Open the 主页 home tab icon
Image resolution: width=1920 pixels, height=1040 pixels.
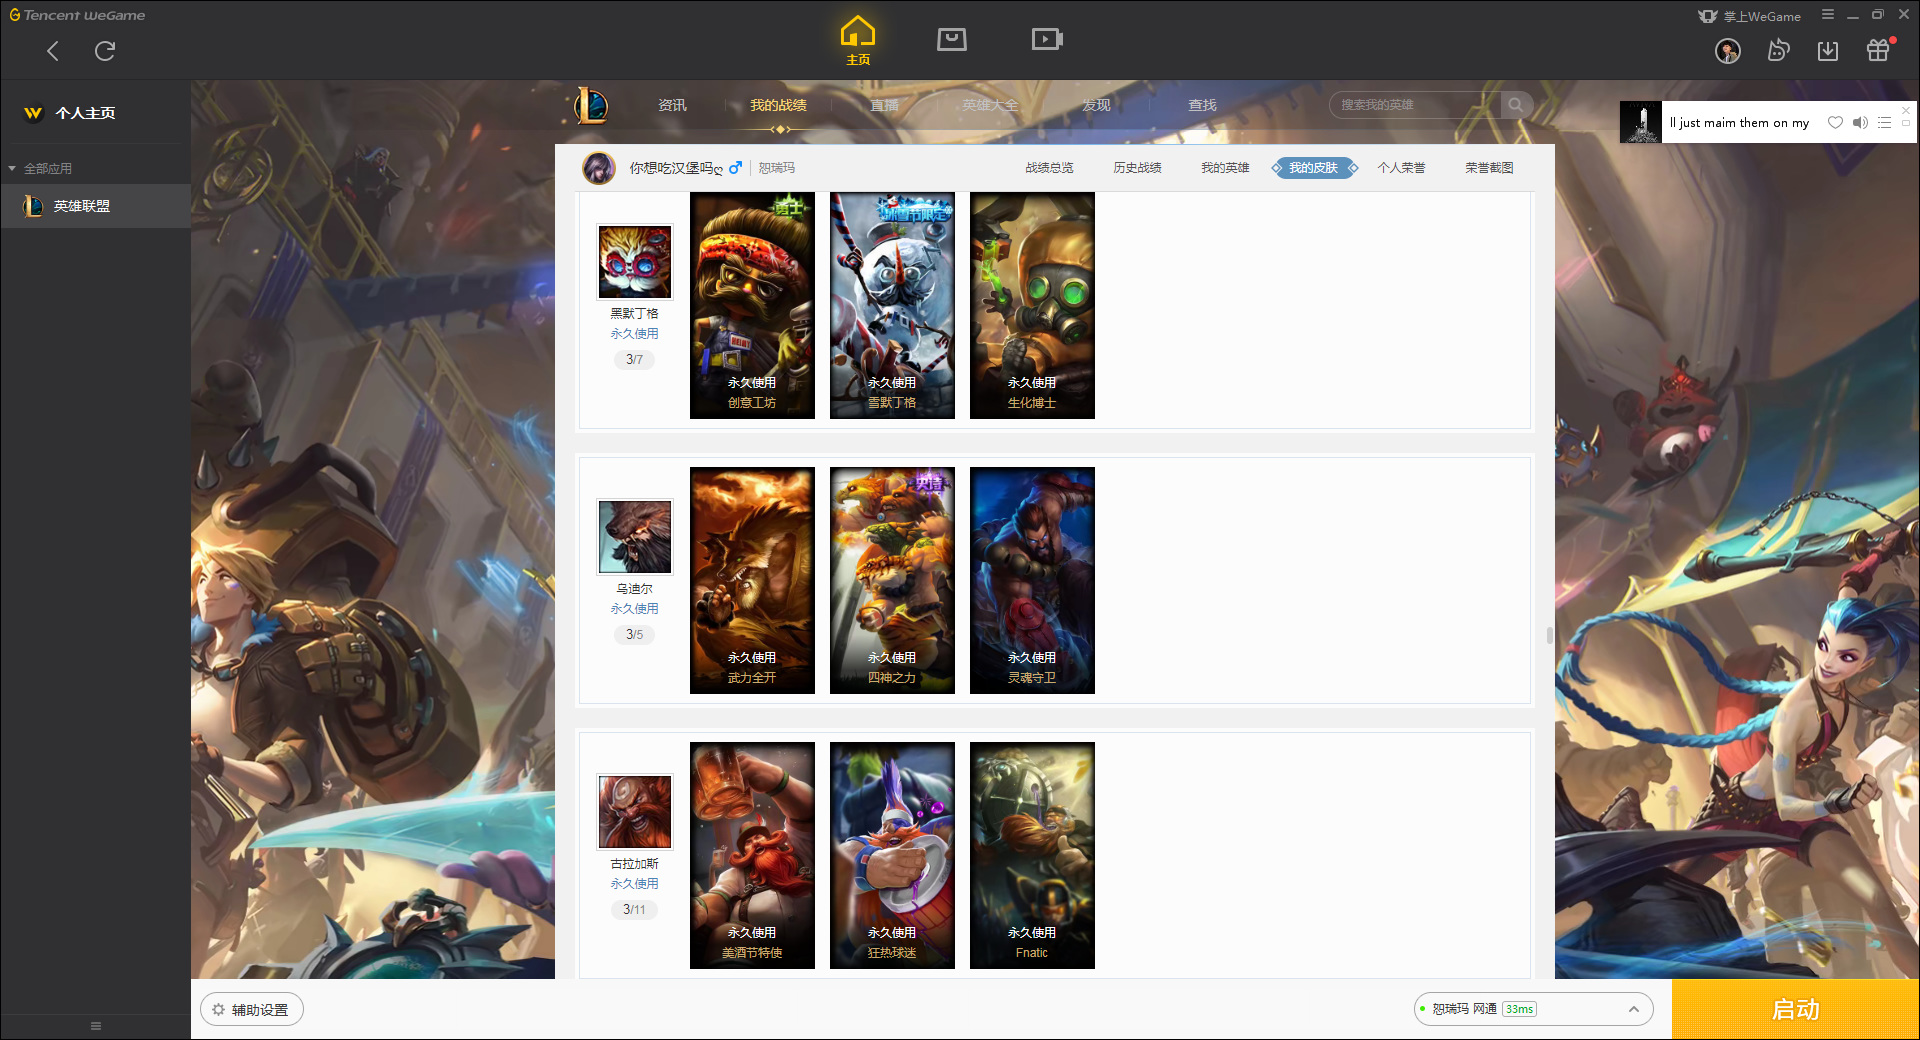click(x=858, y=41)
